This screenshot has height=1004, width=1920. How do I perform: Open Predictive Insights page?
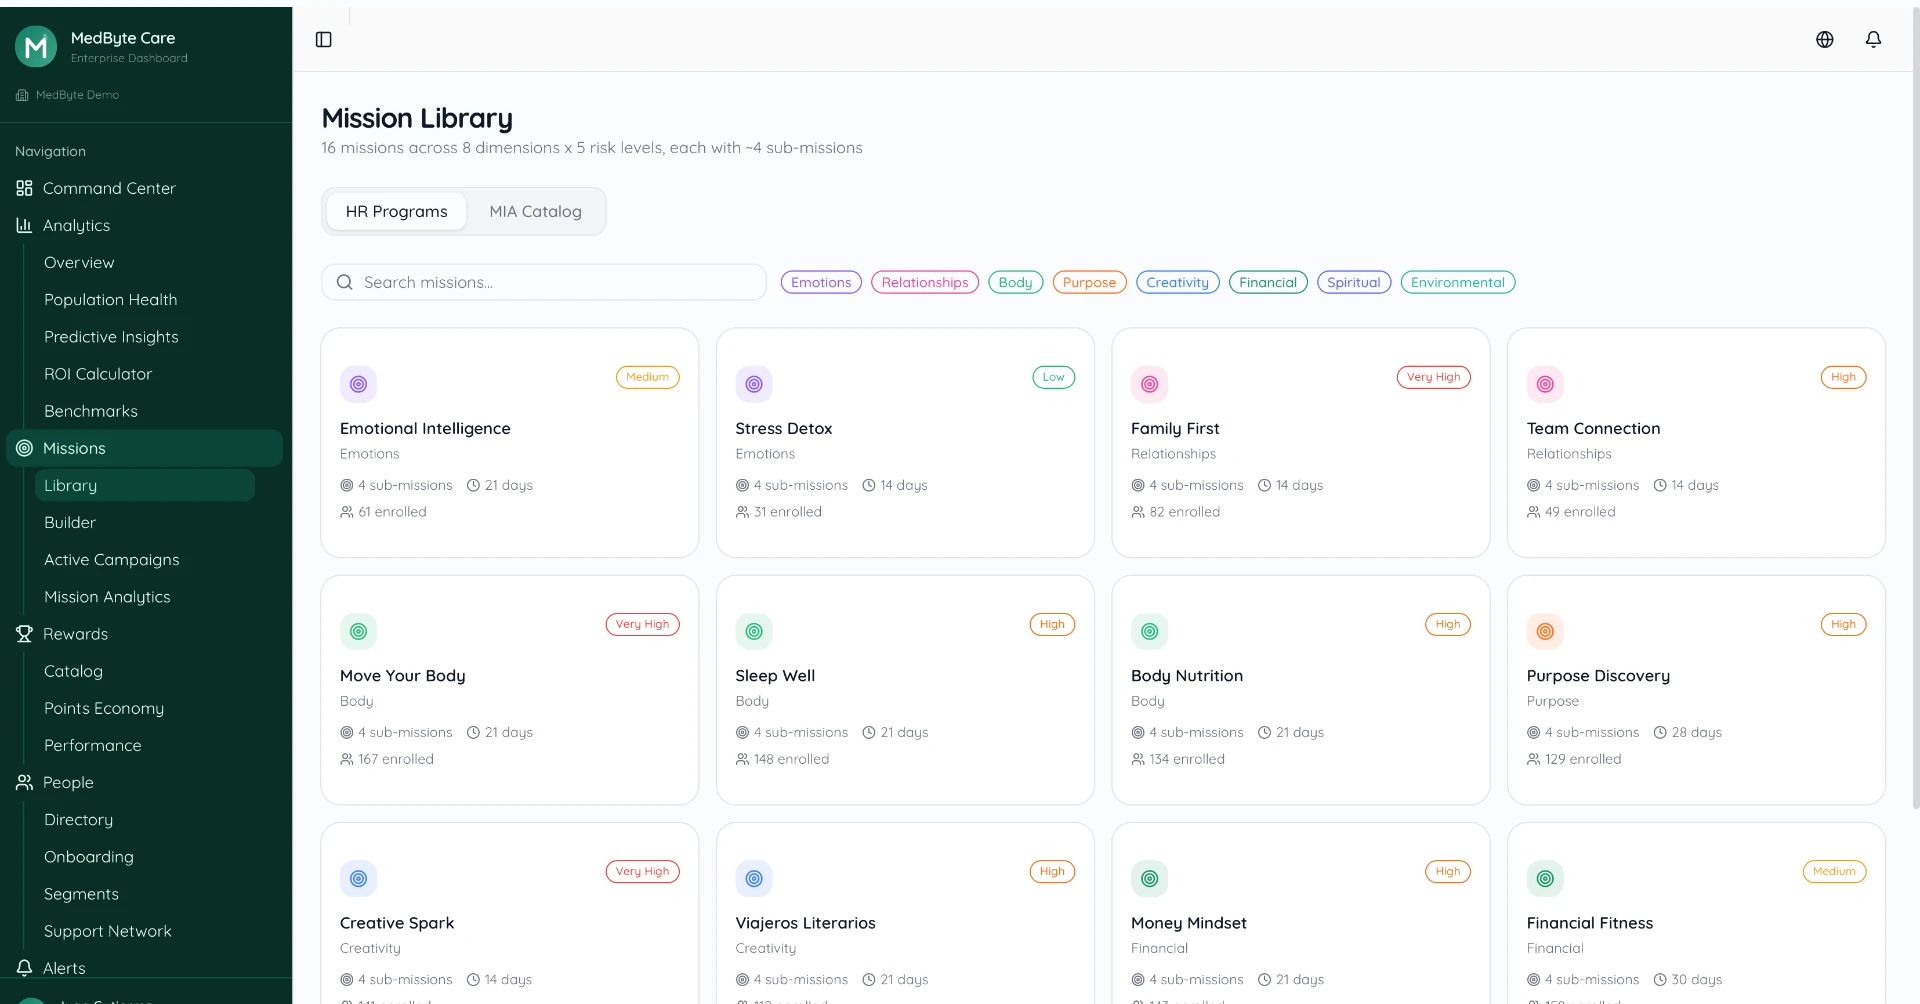(x=144, y=337)
